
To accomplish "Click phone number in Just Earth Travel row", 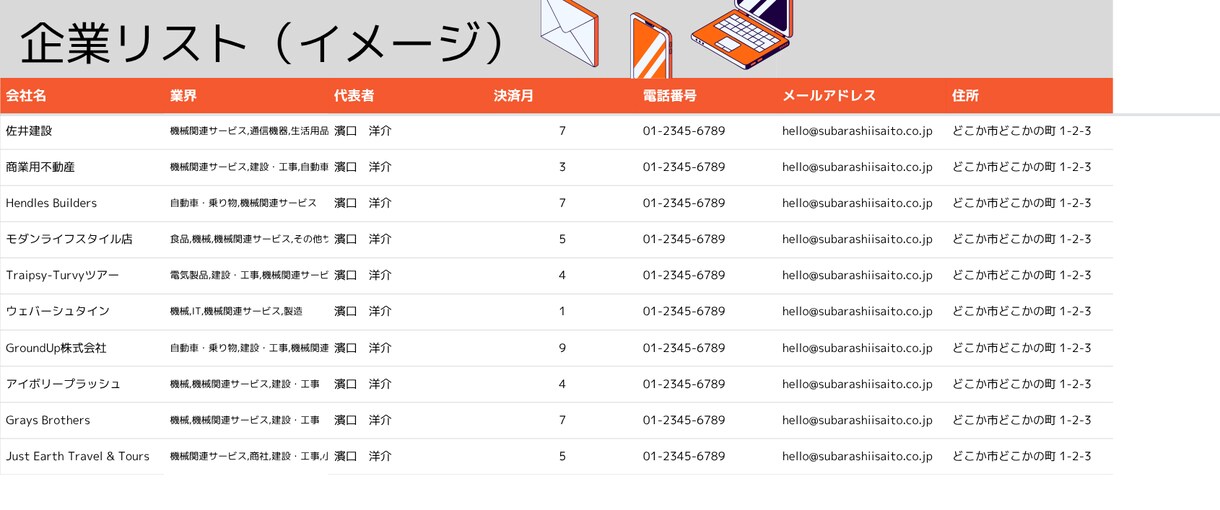I will pyautogui.click(x=684, y=456).
